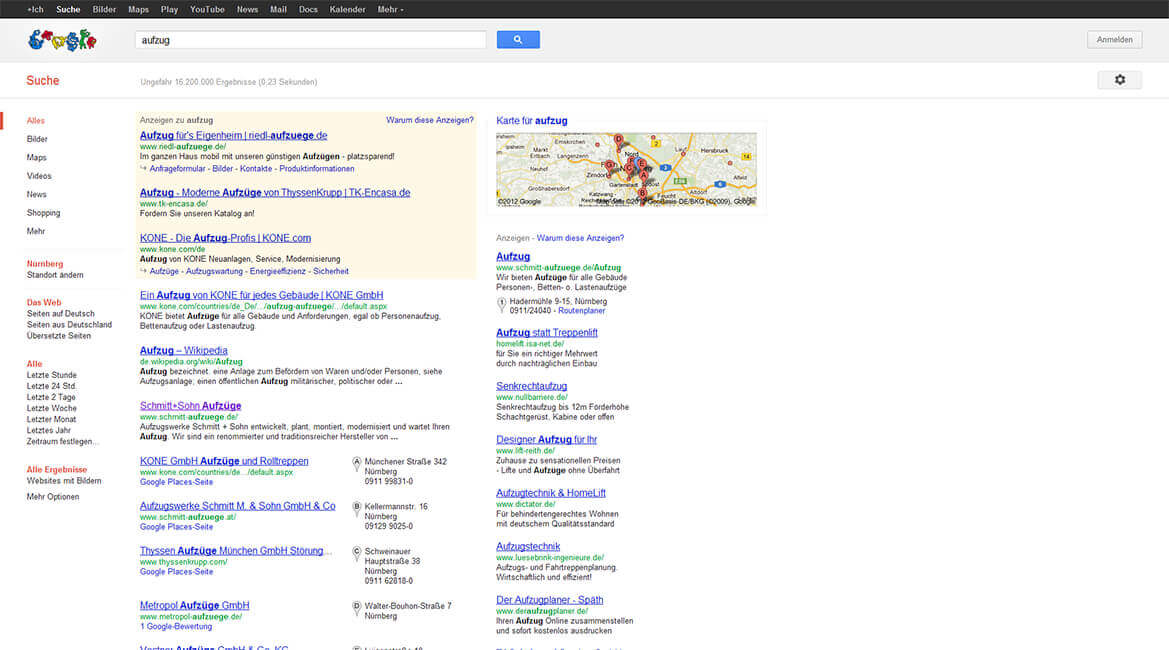This screenshot has height=650, width=1169.
Task: Open Zeitraum festlegen date range option
Action: click(63, 441)
